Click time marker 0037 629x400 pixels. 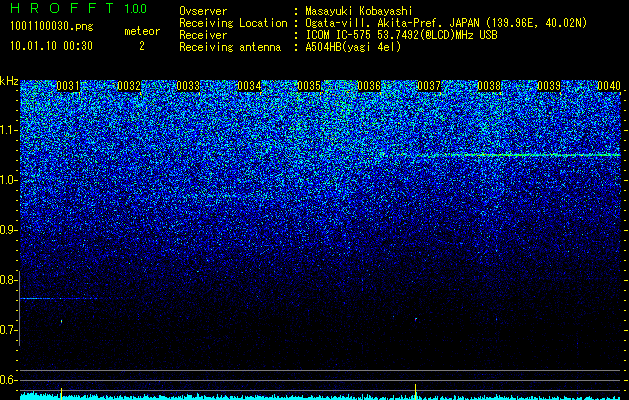tap(429, 86)
